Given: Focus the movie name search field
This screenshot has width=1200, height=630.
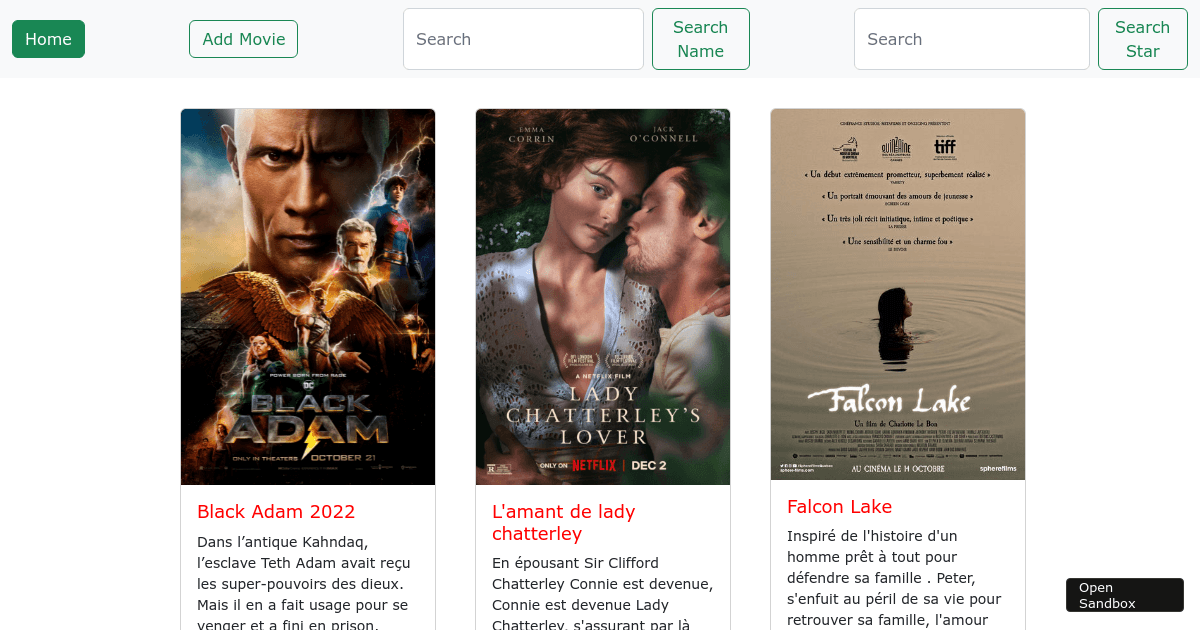Looking at the screenshot, I should click(523, 39).
